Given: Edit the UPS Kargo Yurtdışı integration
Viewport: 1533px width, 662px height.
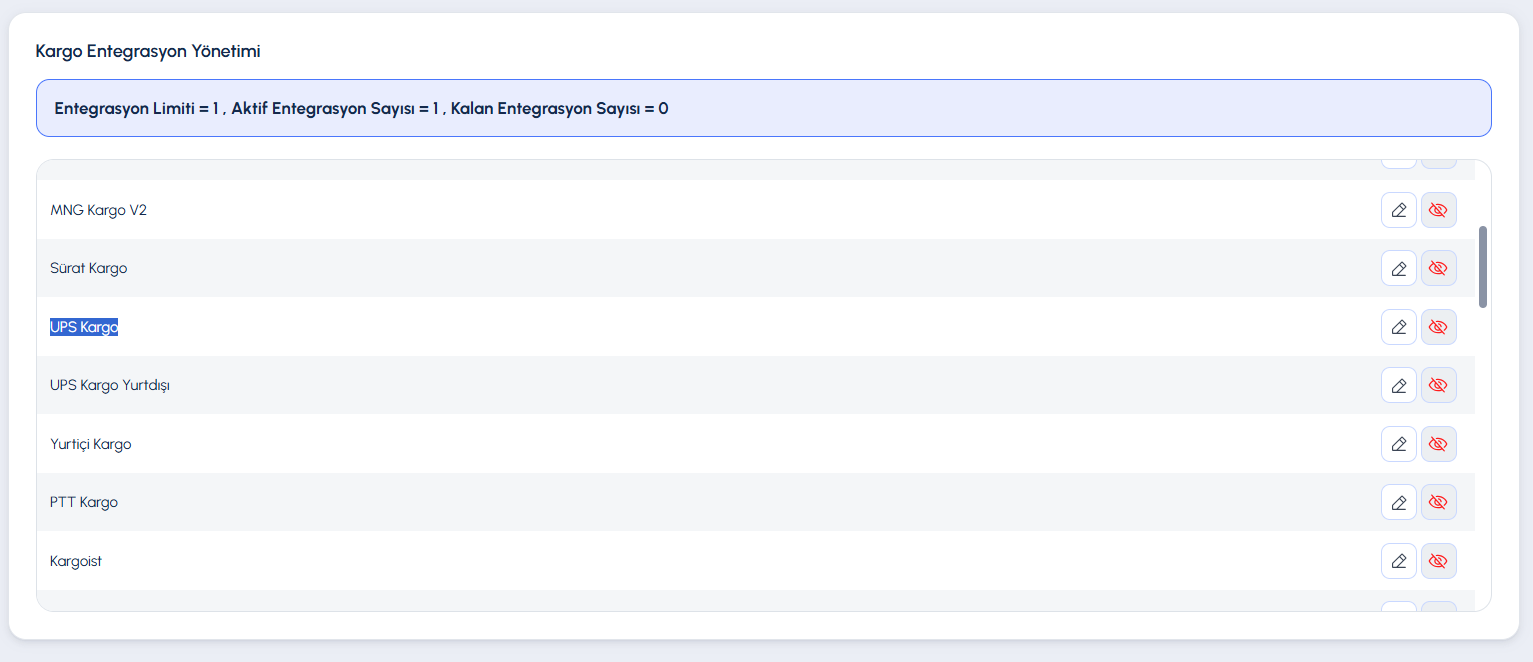Looking at the screenshot, I should pos(1399,385).
